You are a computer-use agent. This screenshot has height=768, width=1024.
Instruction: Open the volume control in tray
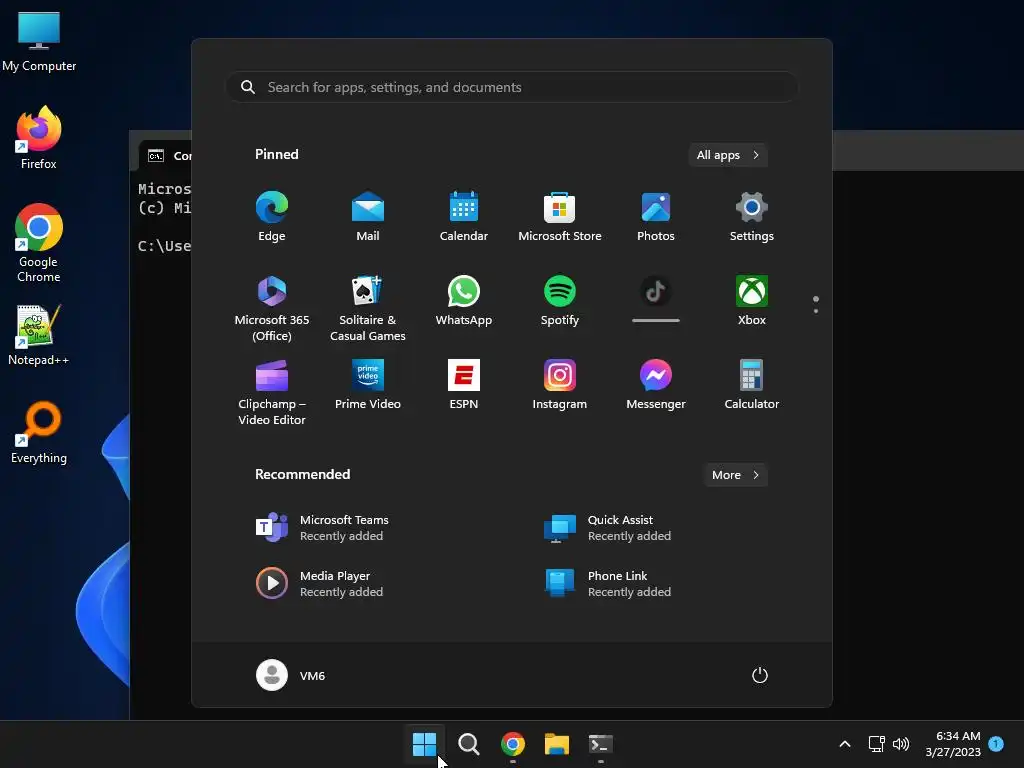[901, 744]
